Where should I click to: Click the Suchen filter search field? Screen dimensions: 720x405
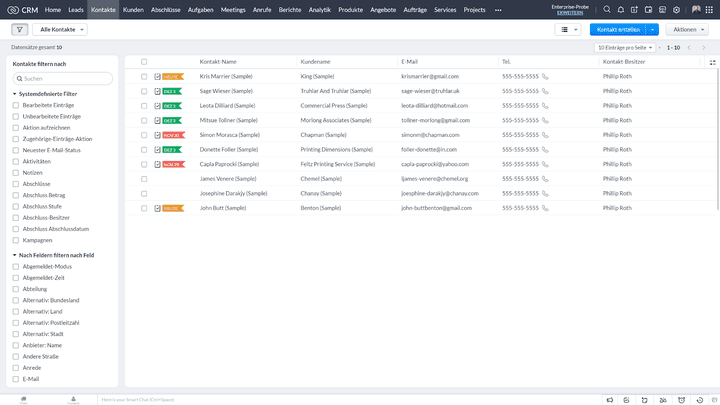tap(65, 78)
